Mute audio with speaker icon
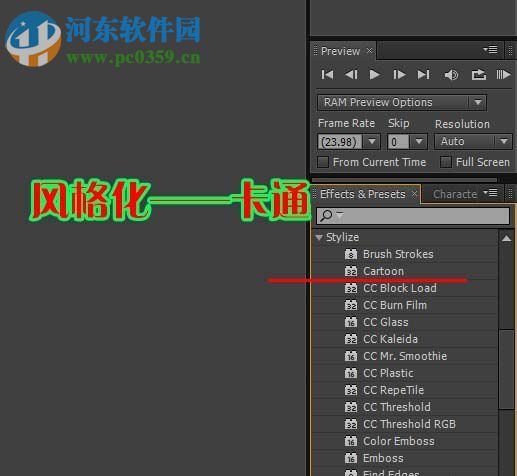Screen dimensions: 517x476 point(451,75)
